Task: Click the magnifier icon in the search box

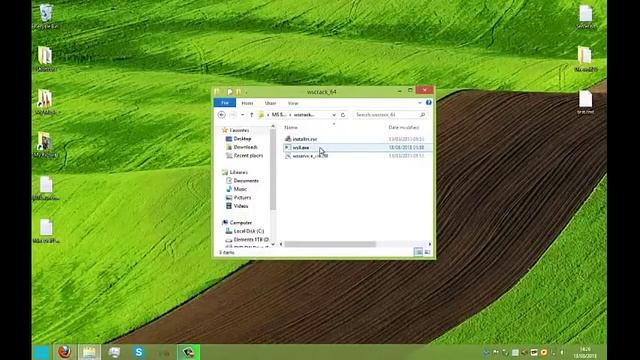Action: [422, 115]
